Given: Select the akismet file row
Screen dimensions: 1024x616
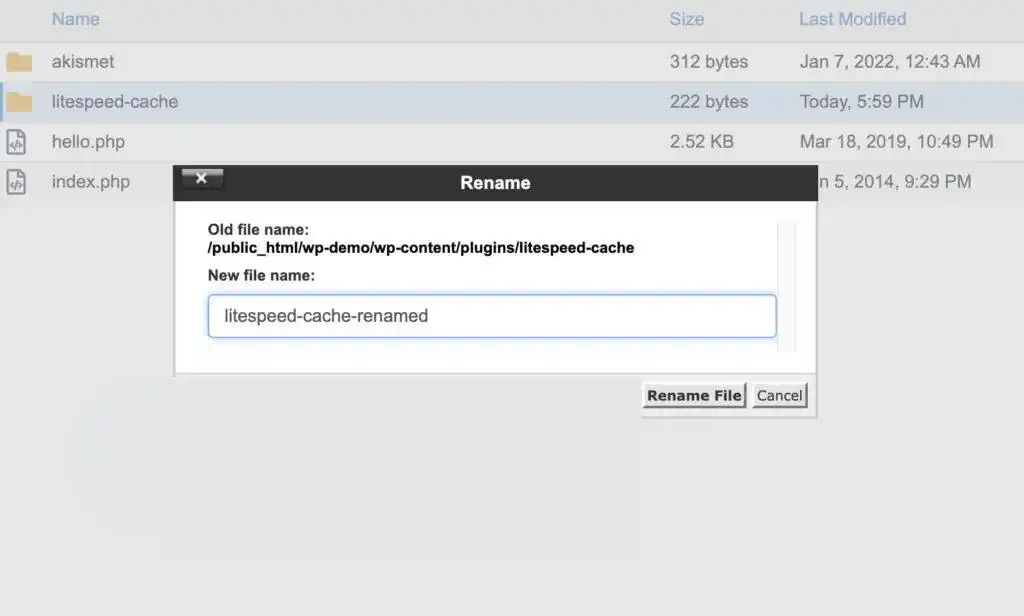Looking at the screenshot, I should tap(400, 61).
